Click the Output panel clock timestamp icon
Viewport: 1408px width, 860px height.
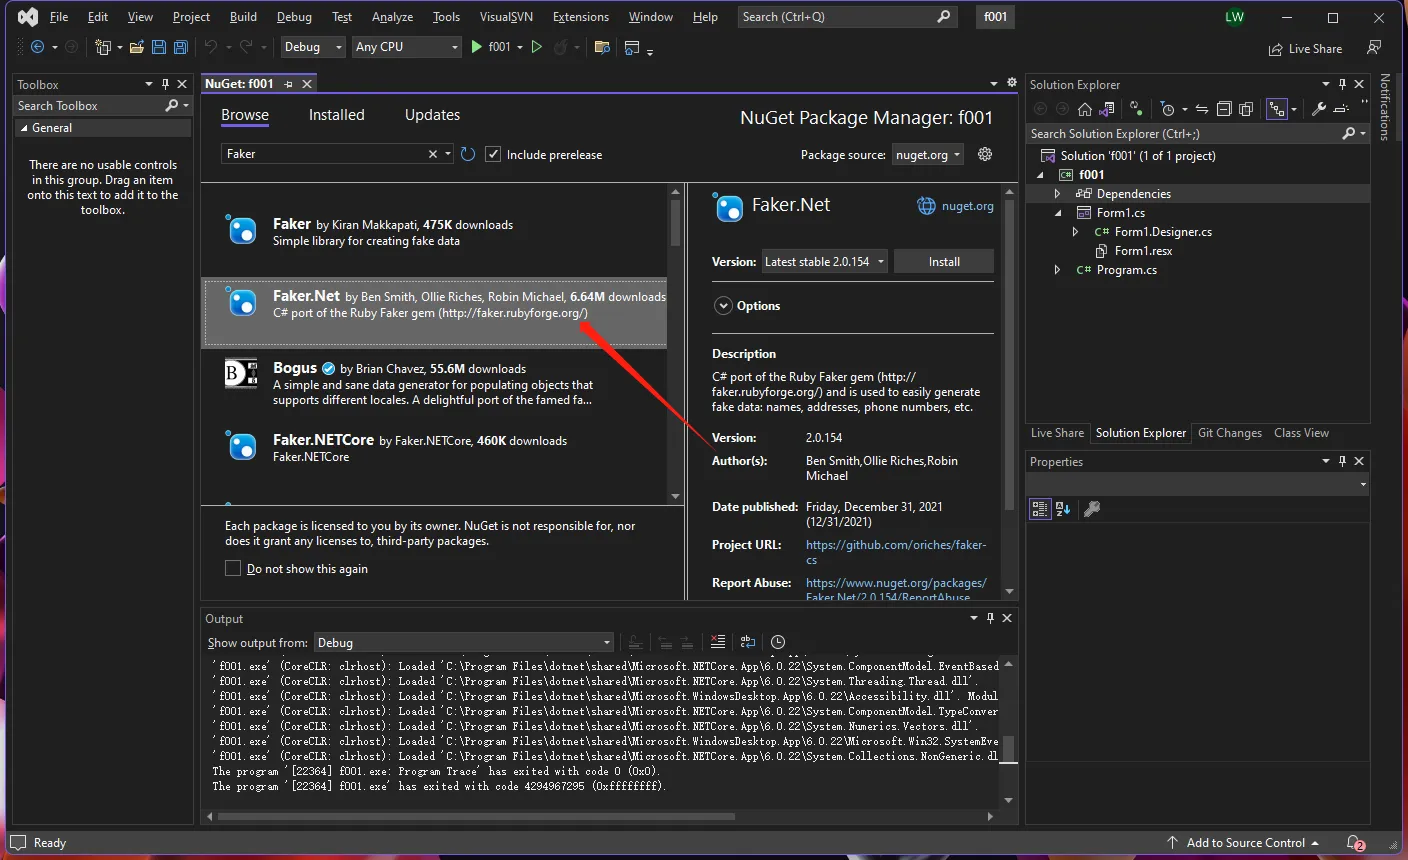point(778,642)
